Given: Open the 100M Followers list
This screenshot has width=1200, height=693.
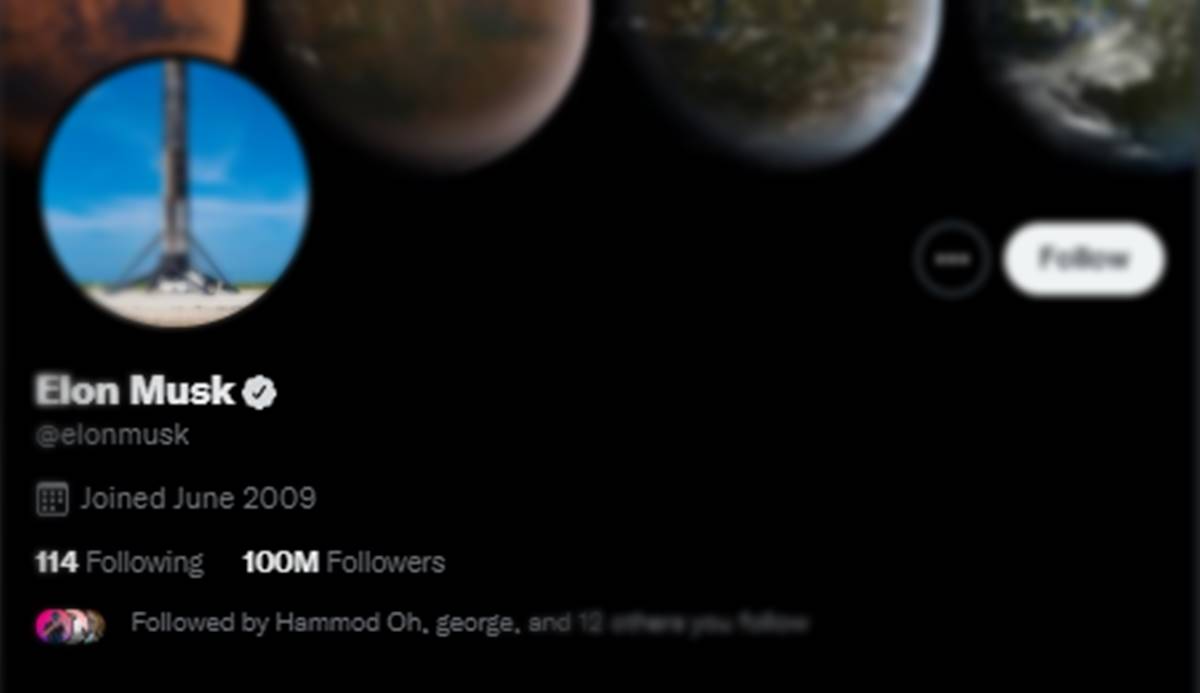Looking at the screenshot, I should coord(343,562).
